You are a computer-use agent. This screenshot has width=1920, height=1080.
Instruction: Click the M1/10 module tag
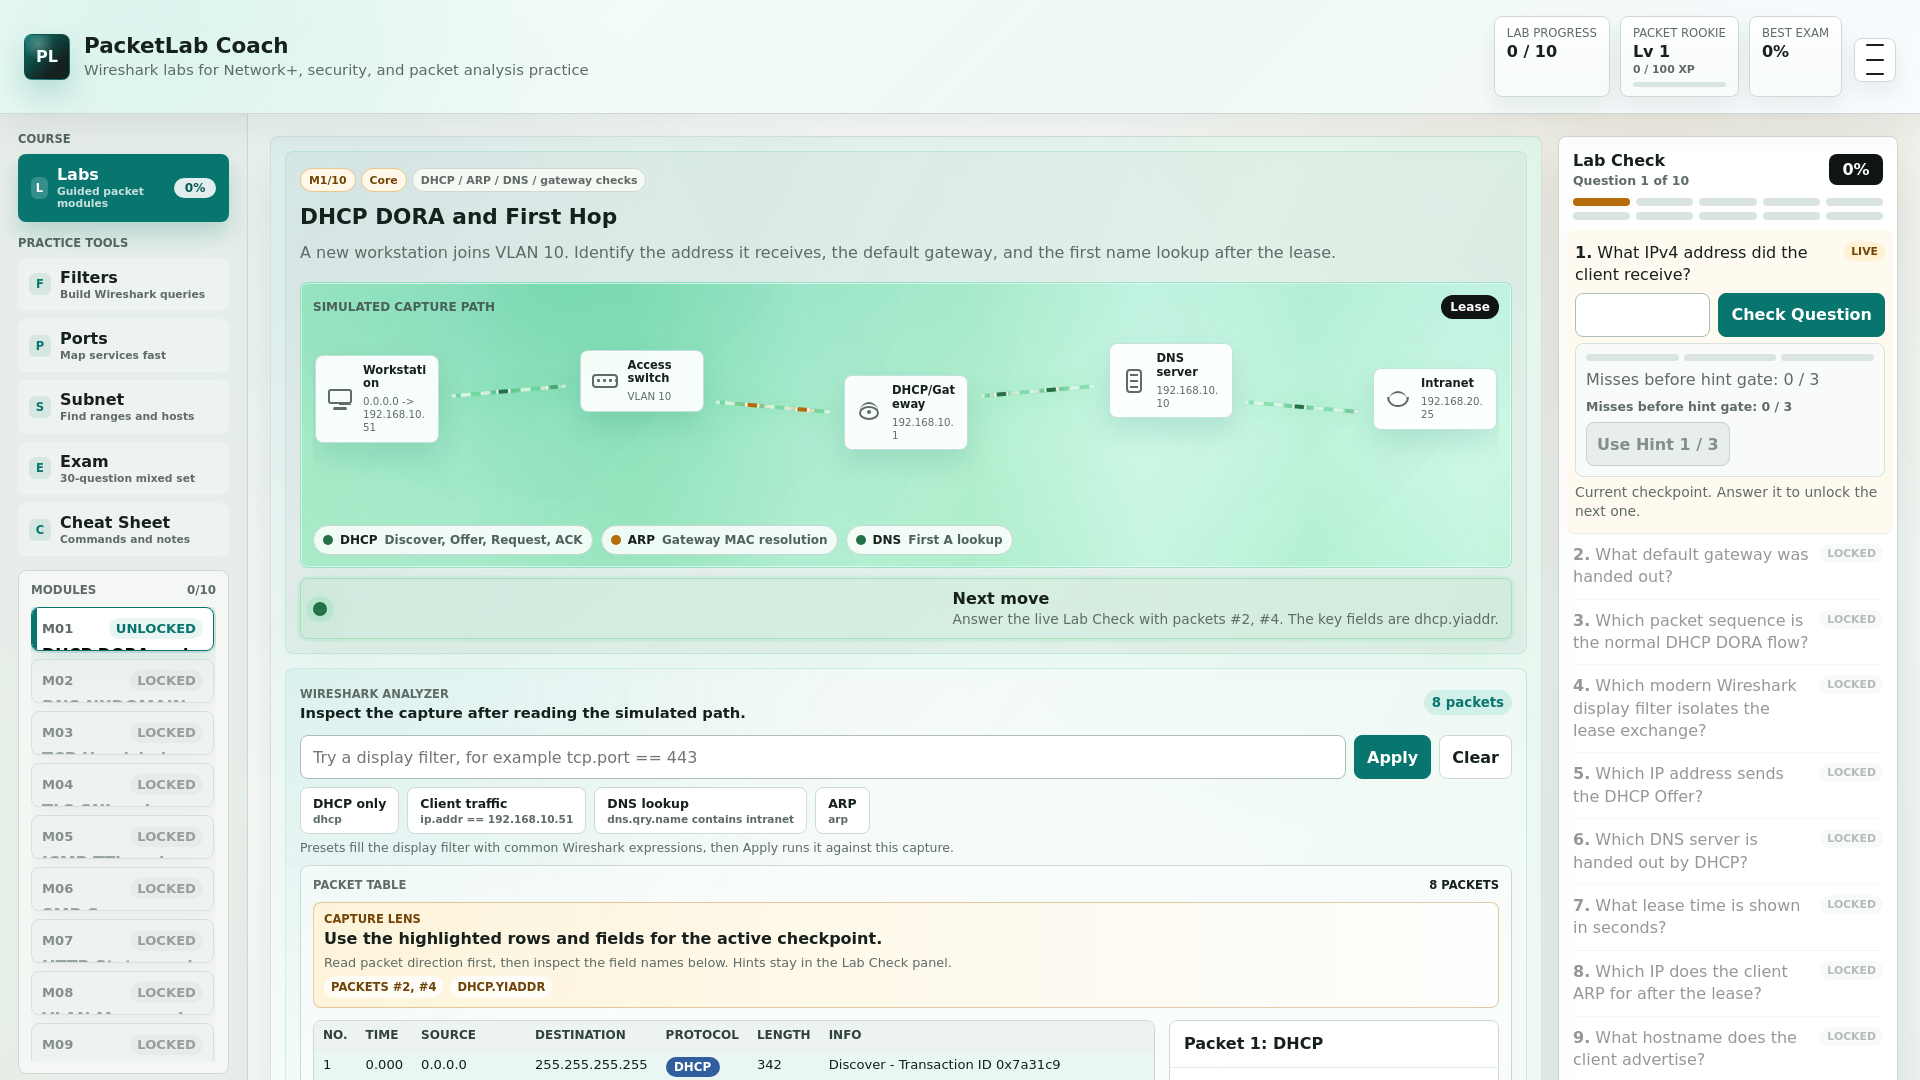[x=327, y=180]
